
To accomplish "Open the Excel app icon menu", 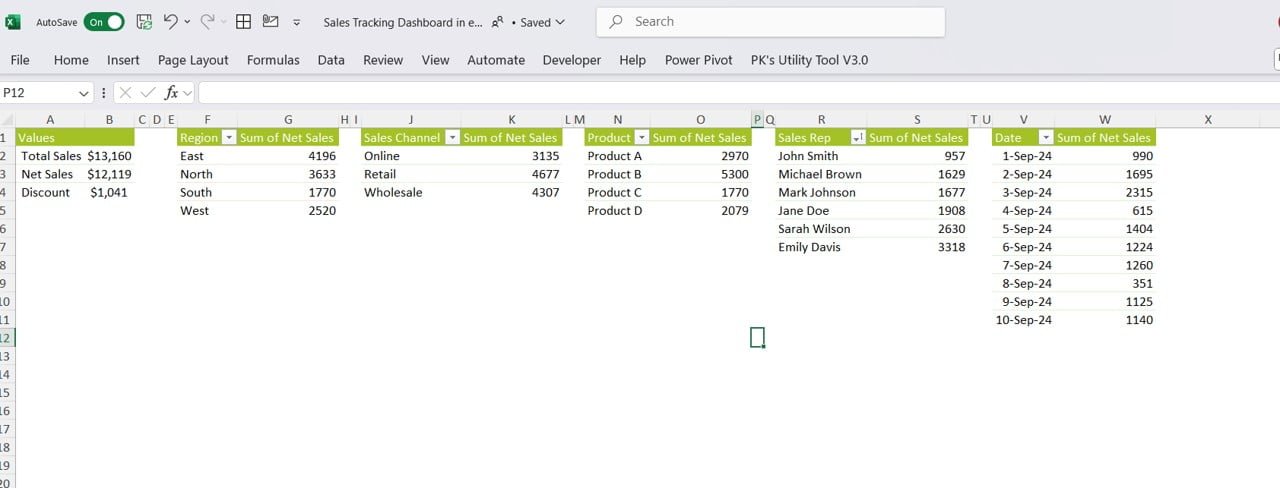I will click(x=13, y=21).
